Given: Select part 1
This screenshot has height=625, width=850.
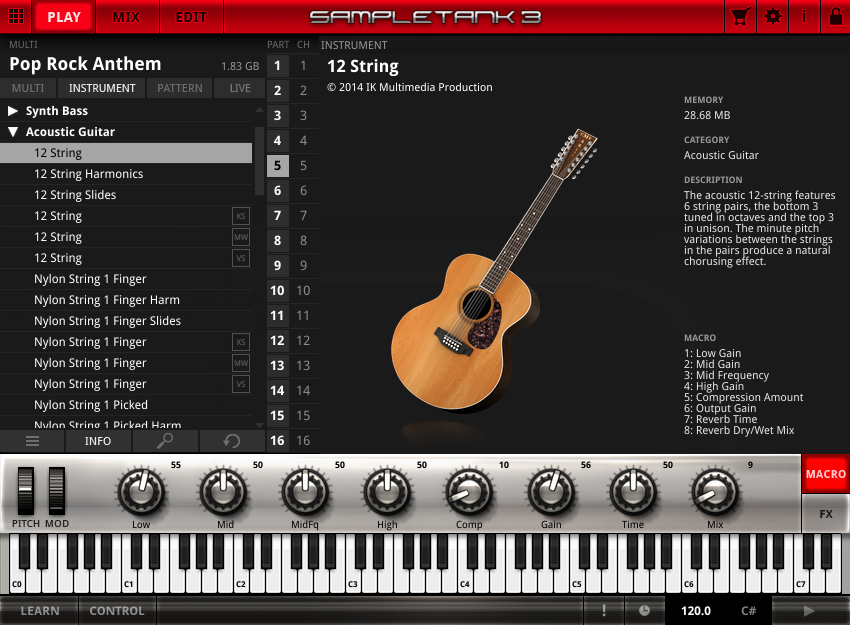Looking at the screenshot, I should (x=277, y=66).
